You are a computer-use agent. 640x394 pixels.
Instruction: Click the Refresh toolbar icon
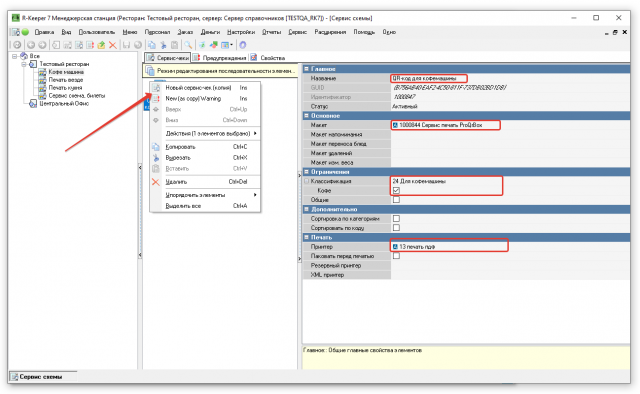[x=17, y=45]
